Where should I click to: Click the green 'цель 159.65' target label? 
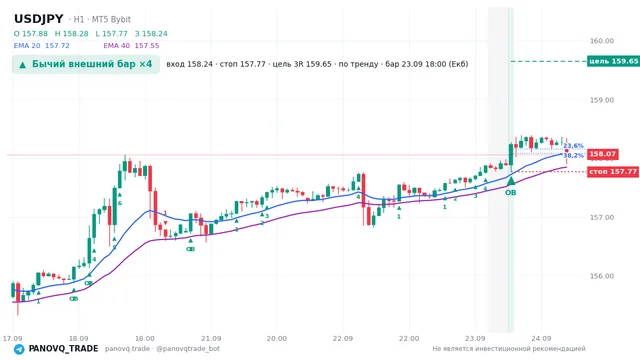(x=613, y=61)
